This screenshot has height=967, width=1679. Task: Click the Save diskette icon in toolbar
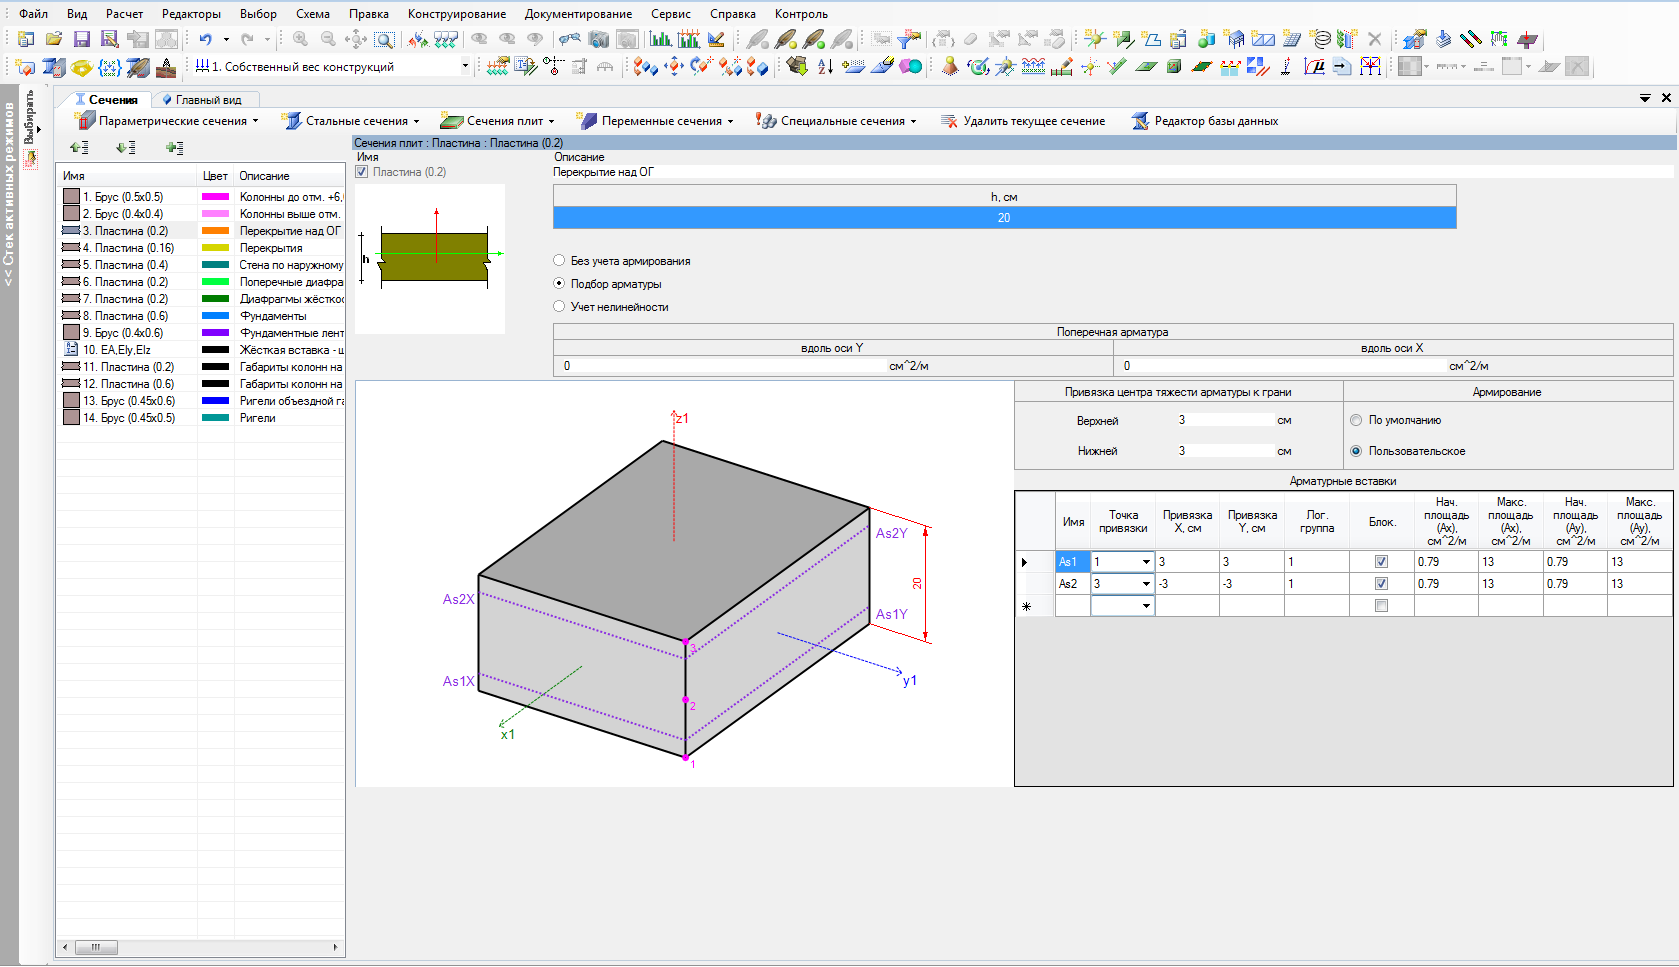coord(82,39)
